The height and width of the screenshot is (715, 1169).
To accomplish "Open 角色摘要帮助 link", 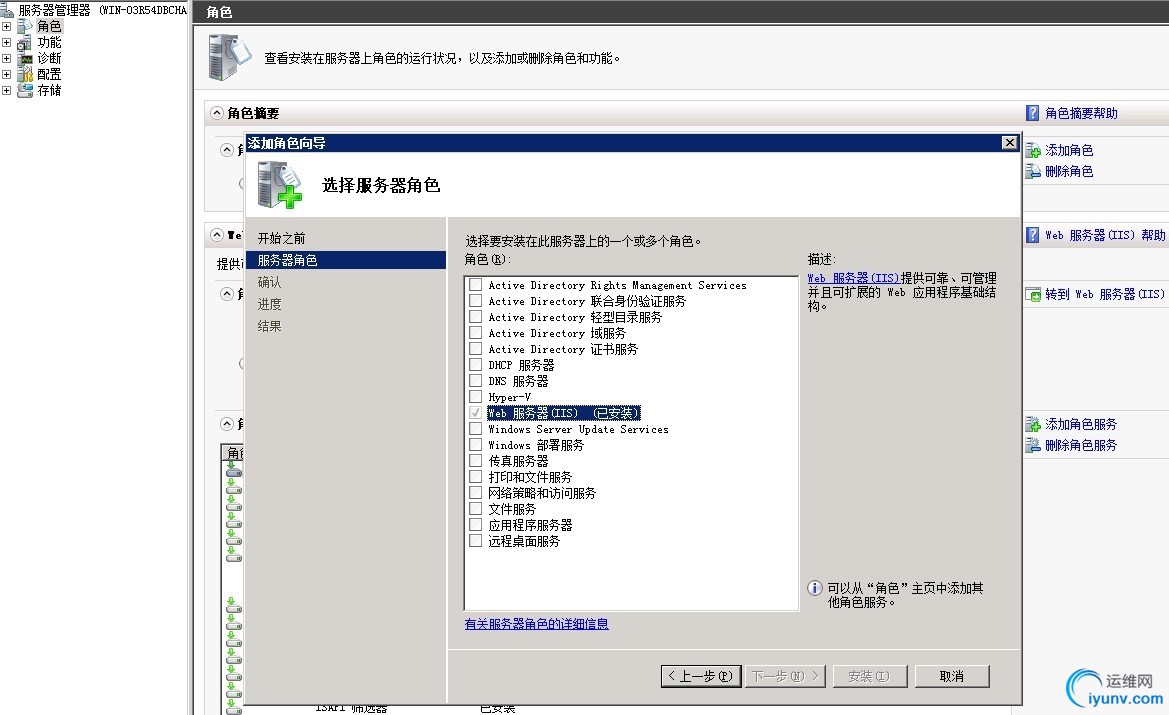I will tap(1081, 113).
